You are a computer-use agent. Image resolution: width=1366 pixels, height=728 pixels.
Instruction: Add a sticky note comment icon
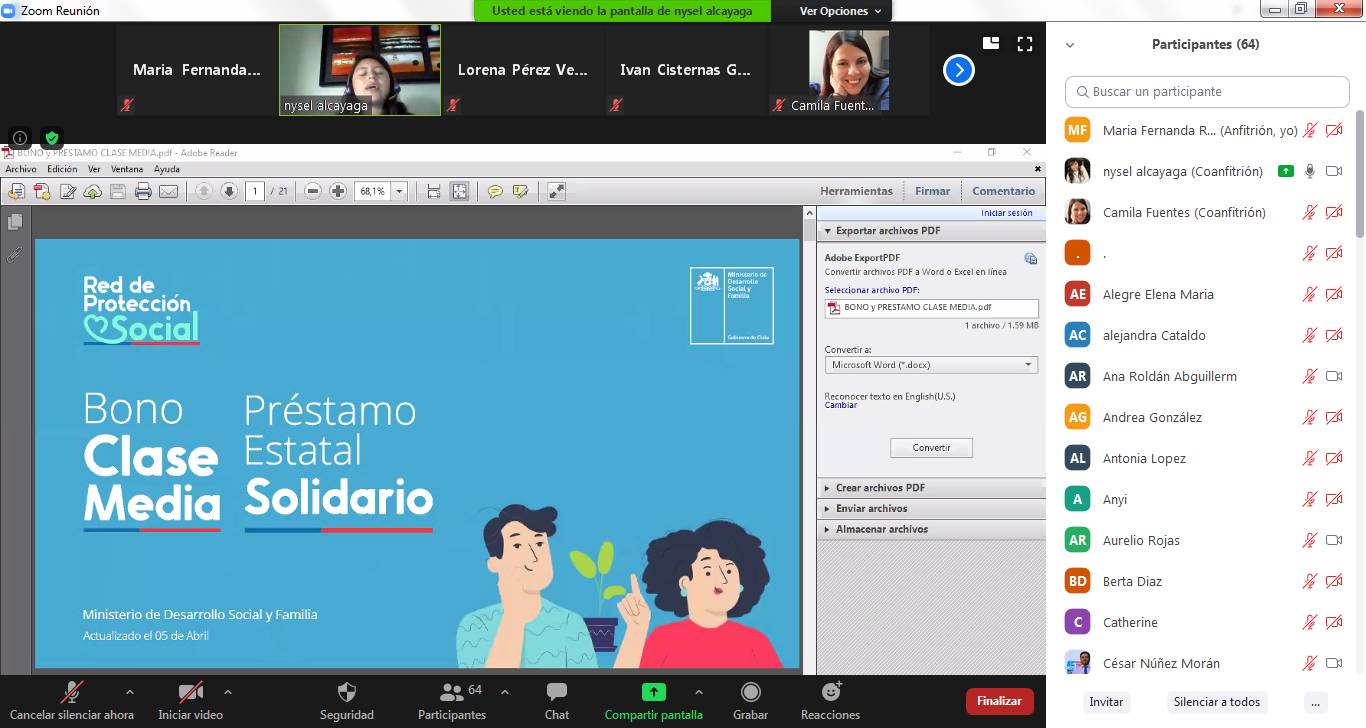pos(495,191)
